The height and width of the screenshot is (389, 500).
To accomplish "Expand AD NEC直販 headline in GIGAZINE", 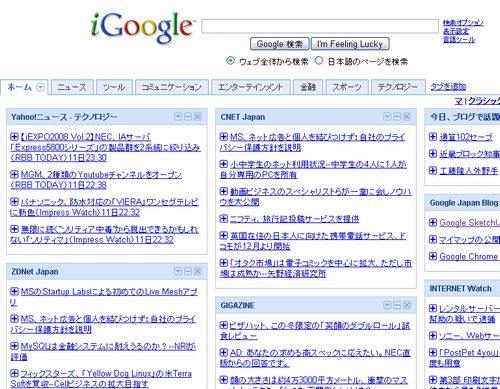I will coord(224,352).
